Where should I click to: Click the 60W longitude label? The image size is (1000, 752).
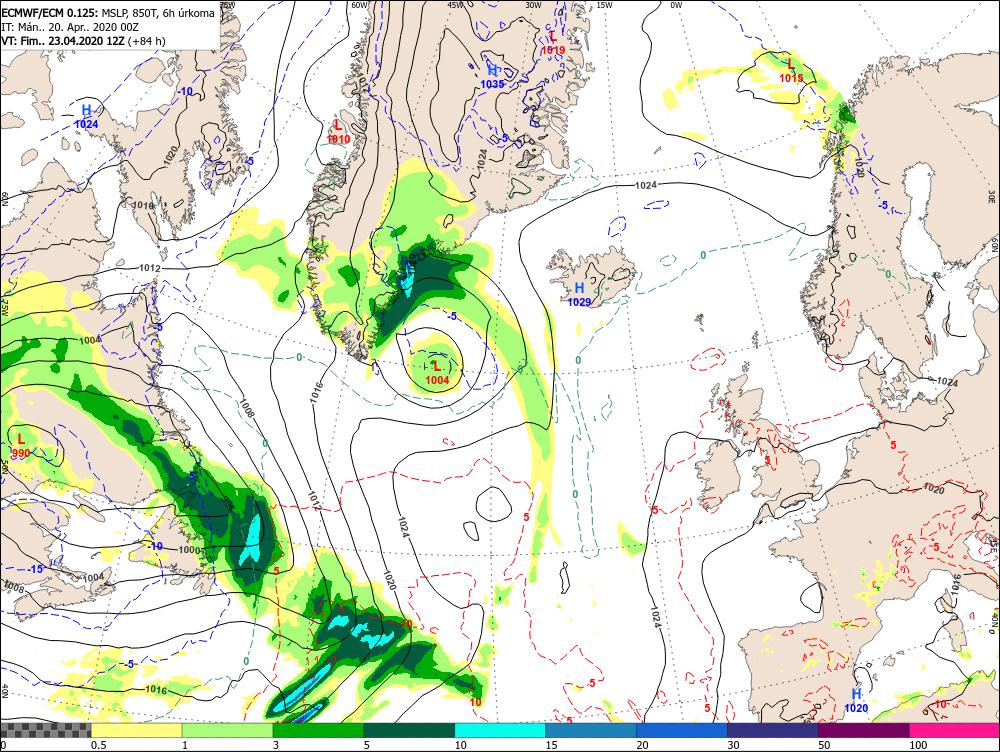tap(360, 5)
